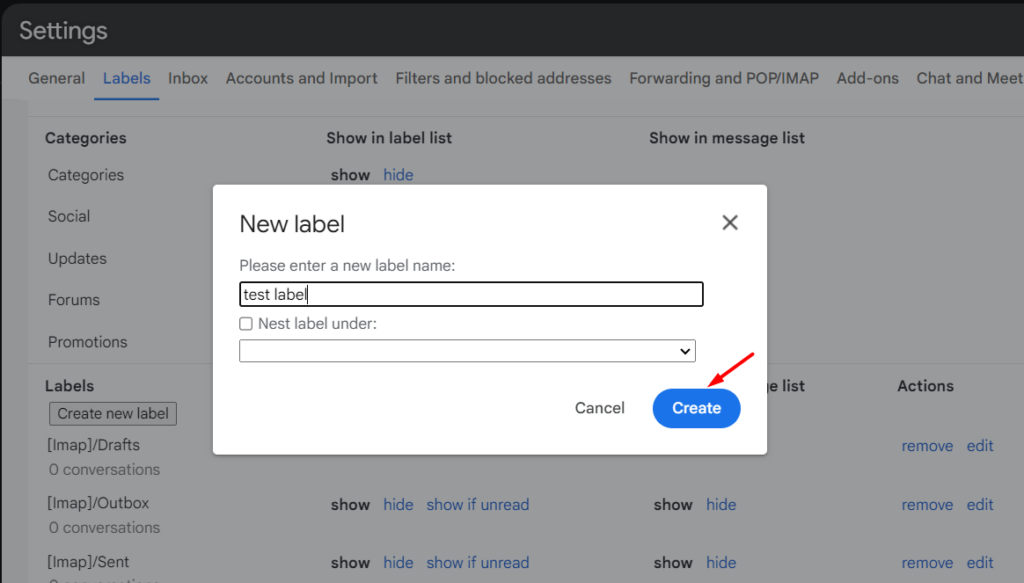Click show for [Imap]/Sent in label list
The width and height of the screenshot is (1024, 583).
click(350, 563)
